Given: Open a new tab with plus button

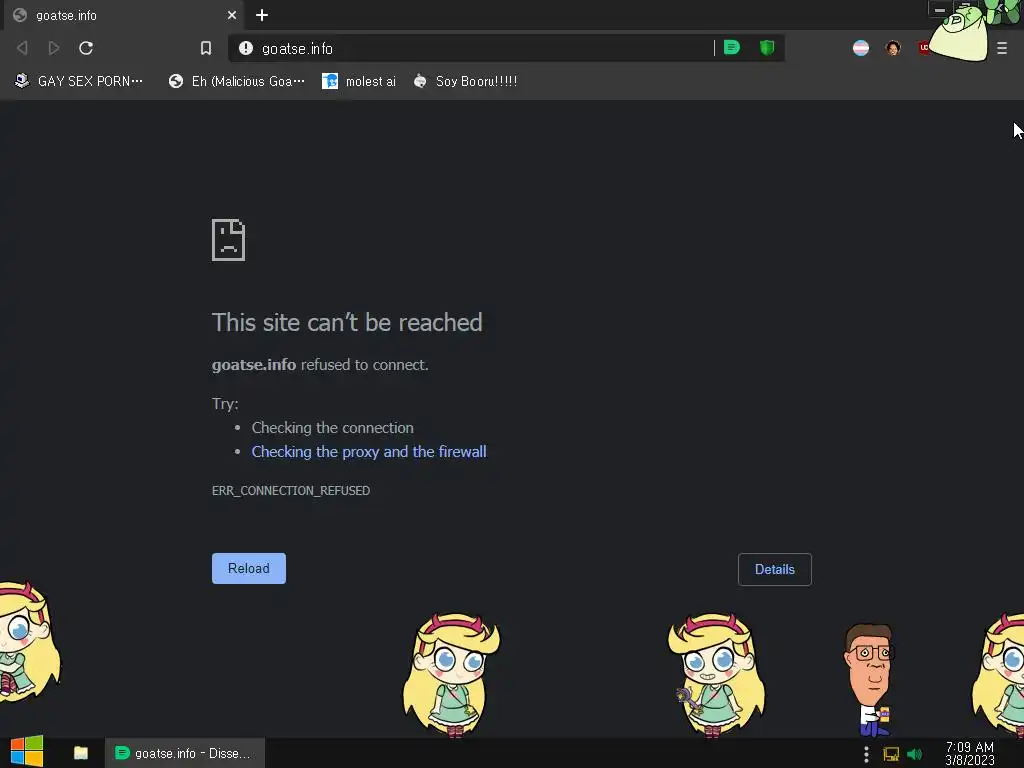Looking at the screenshot, I should coord(262,15).
